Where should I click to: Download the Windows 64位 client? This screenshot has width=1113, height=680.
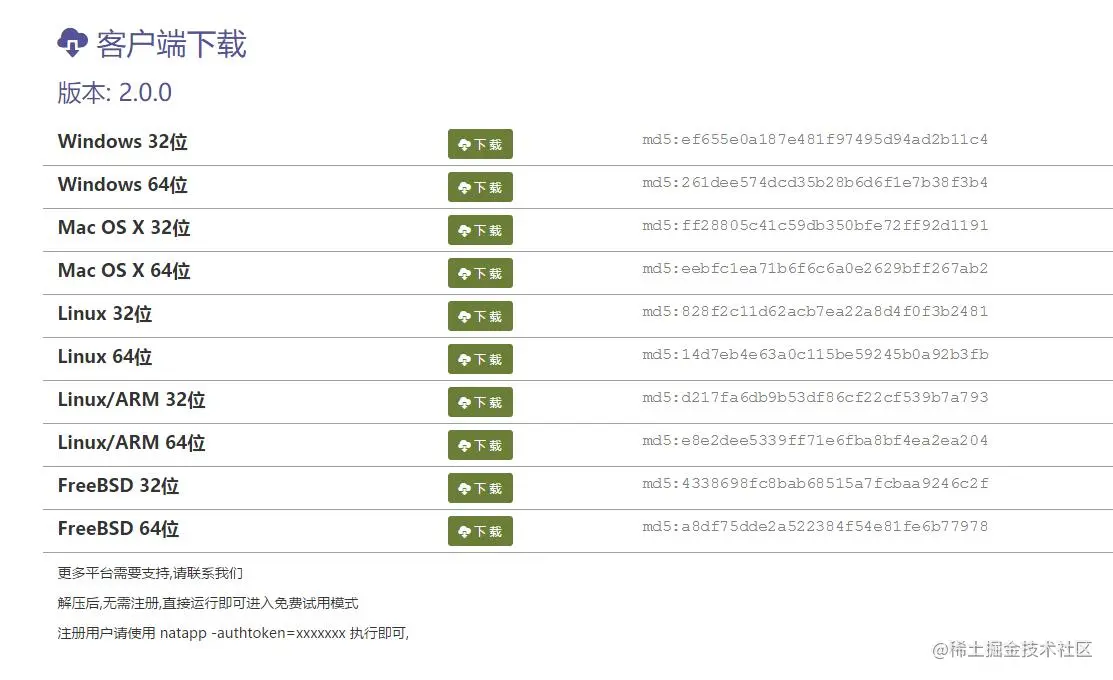click(x=480, y=187)
